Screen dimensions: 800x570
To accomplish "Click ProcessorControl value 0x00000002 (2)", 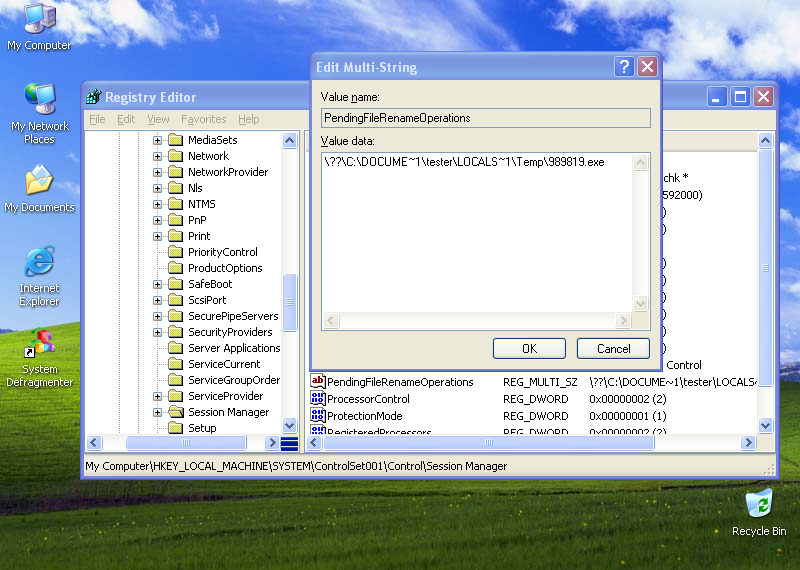I will [x=628, y=399].
